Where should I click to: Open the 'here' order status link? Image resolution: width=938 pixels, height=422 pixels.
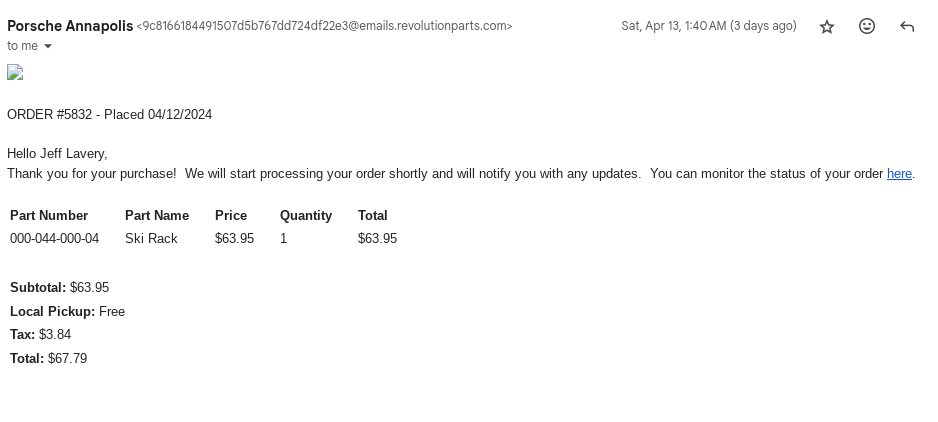point(899,174)
